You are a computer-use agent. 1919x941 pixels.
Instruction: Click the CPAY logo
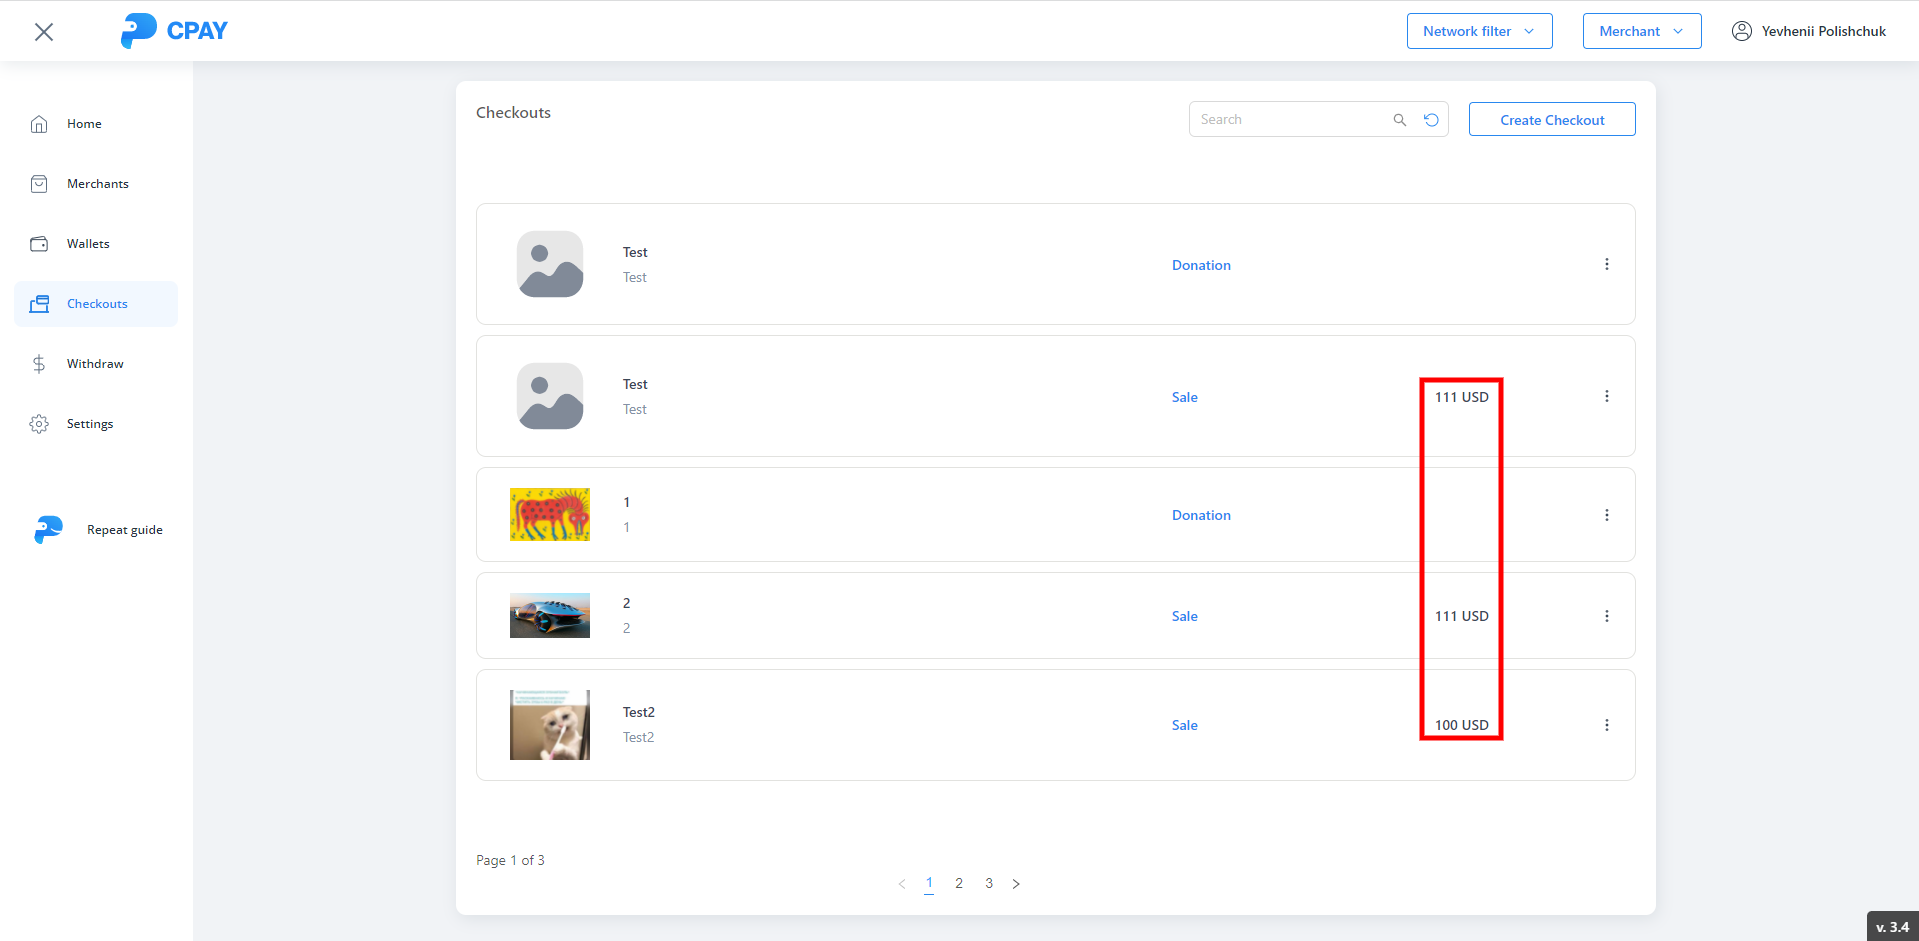click(x=174, y=31)
